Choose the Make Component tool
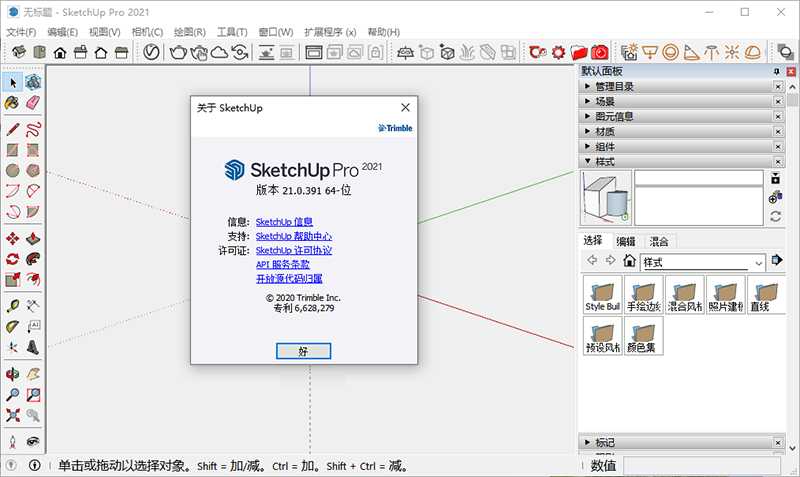 pos(33,82)
